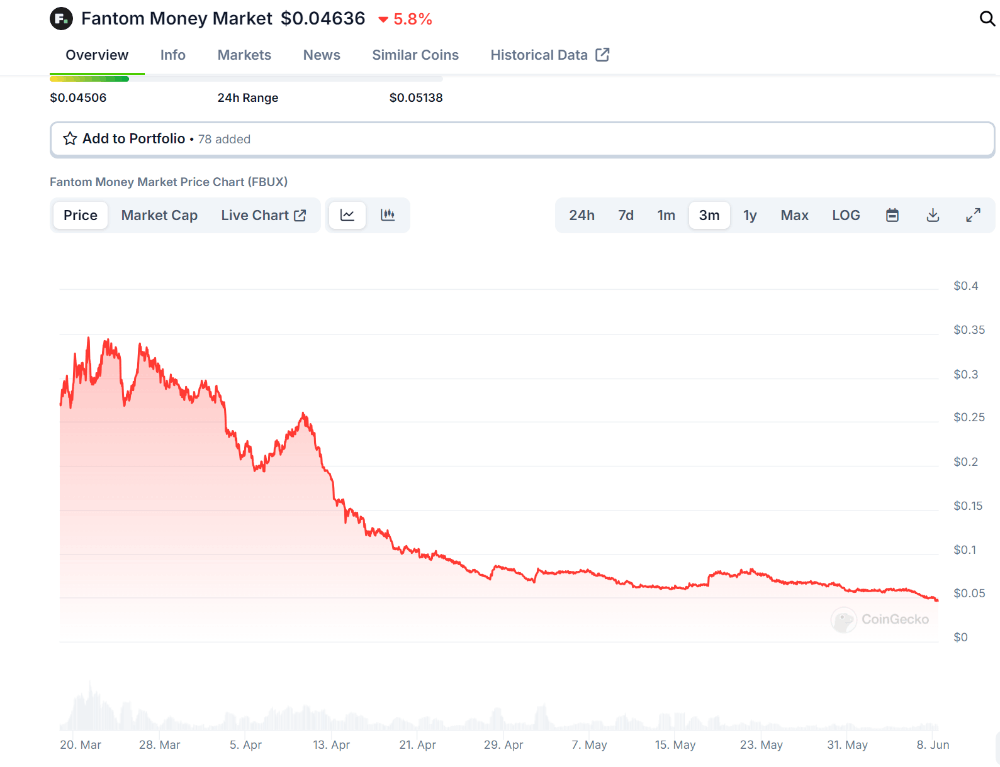Expand chart to fullscreen
Screen dimensions: 1000x767
click(x=973, y=215)
